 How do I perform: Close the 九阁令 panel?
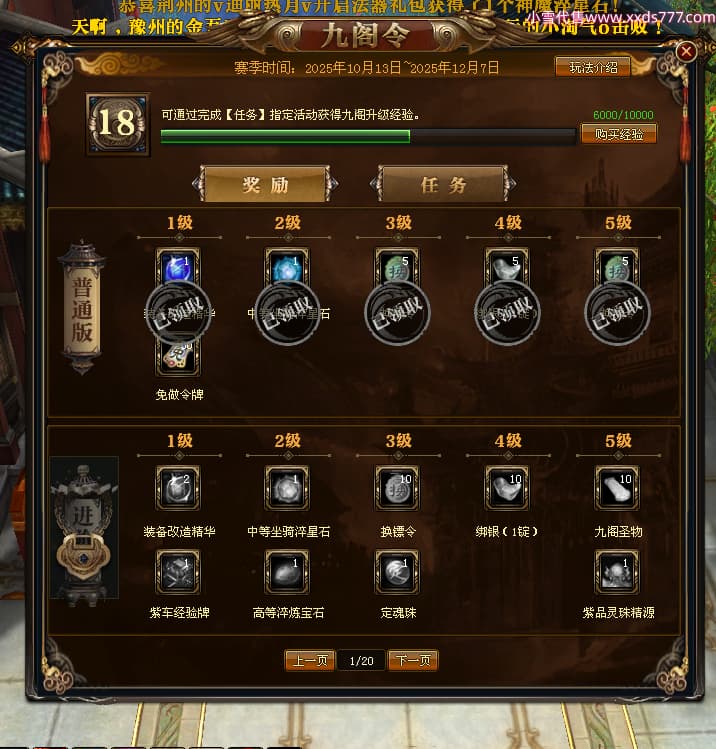[686, 51]
